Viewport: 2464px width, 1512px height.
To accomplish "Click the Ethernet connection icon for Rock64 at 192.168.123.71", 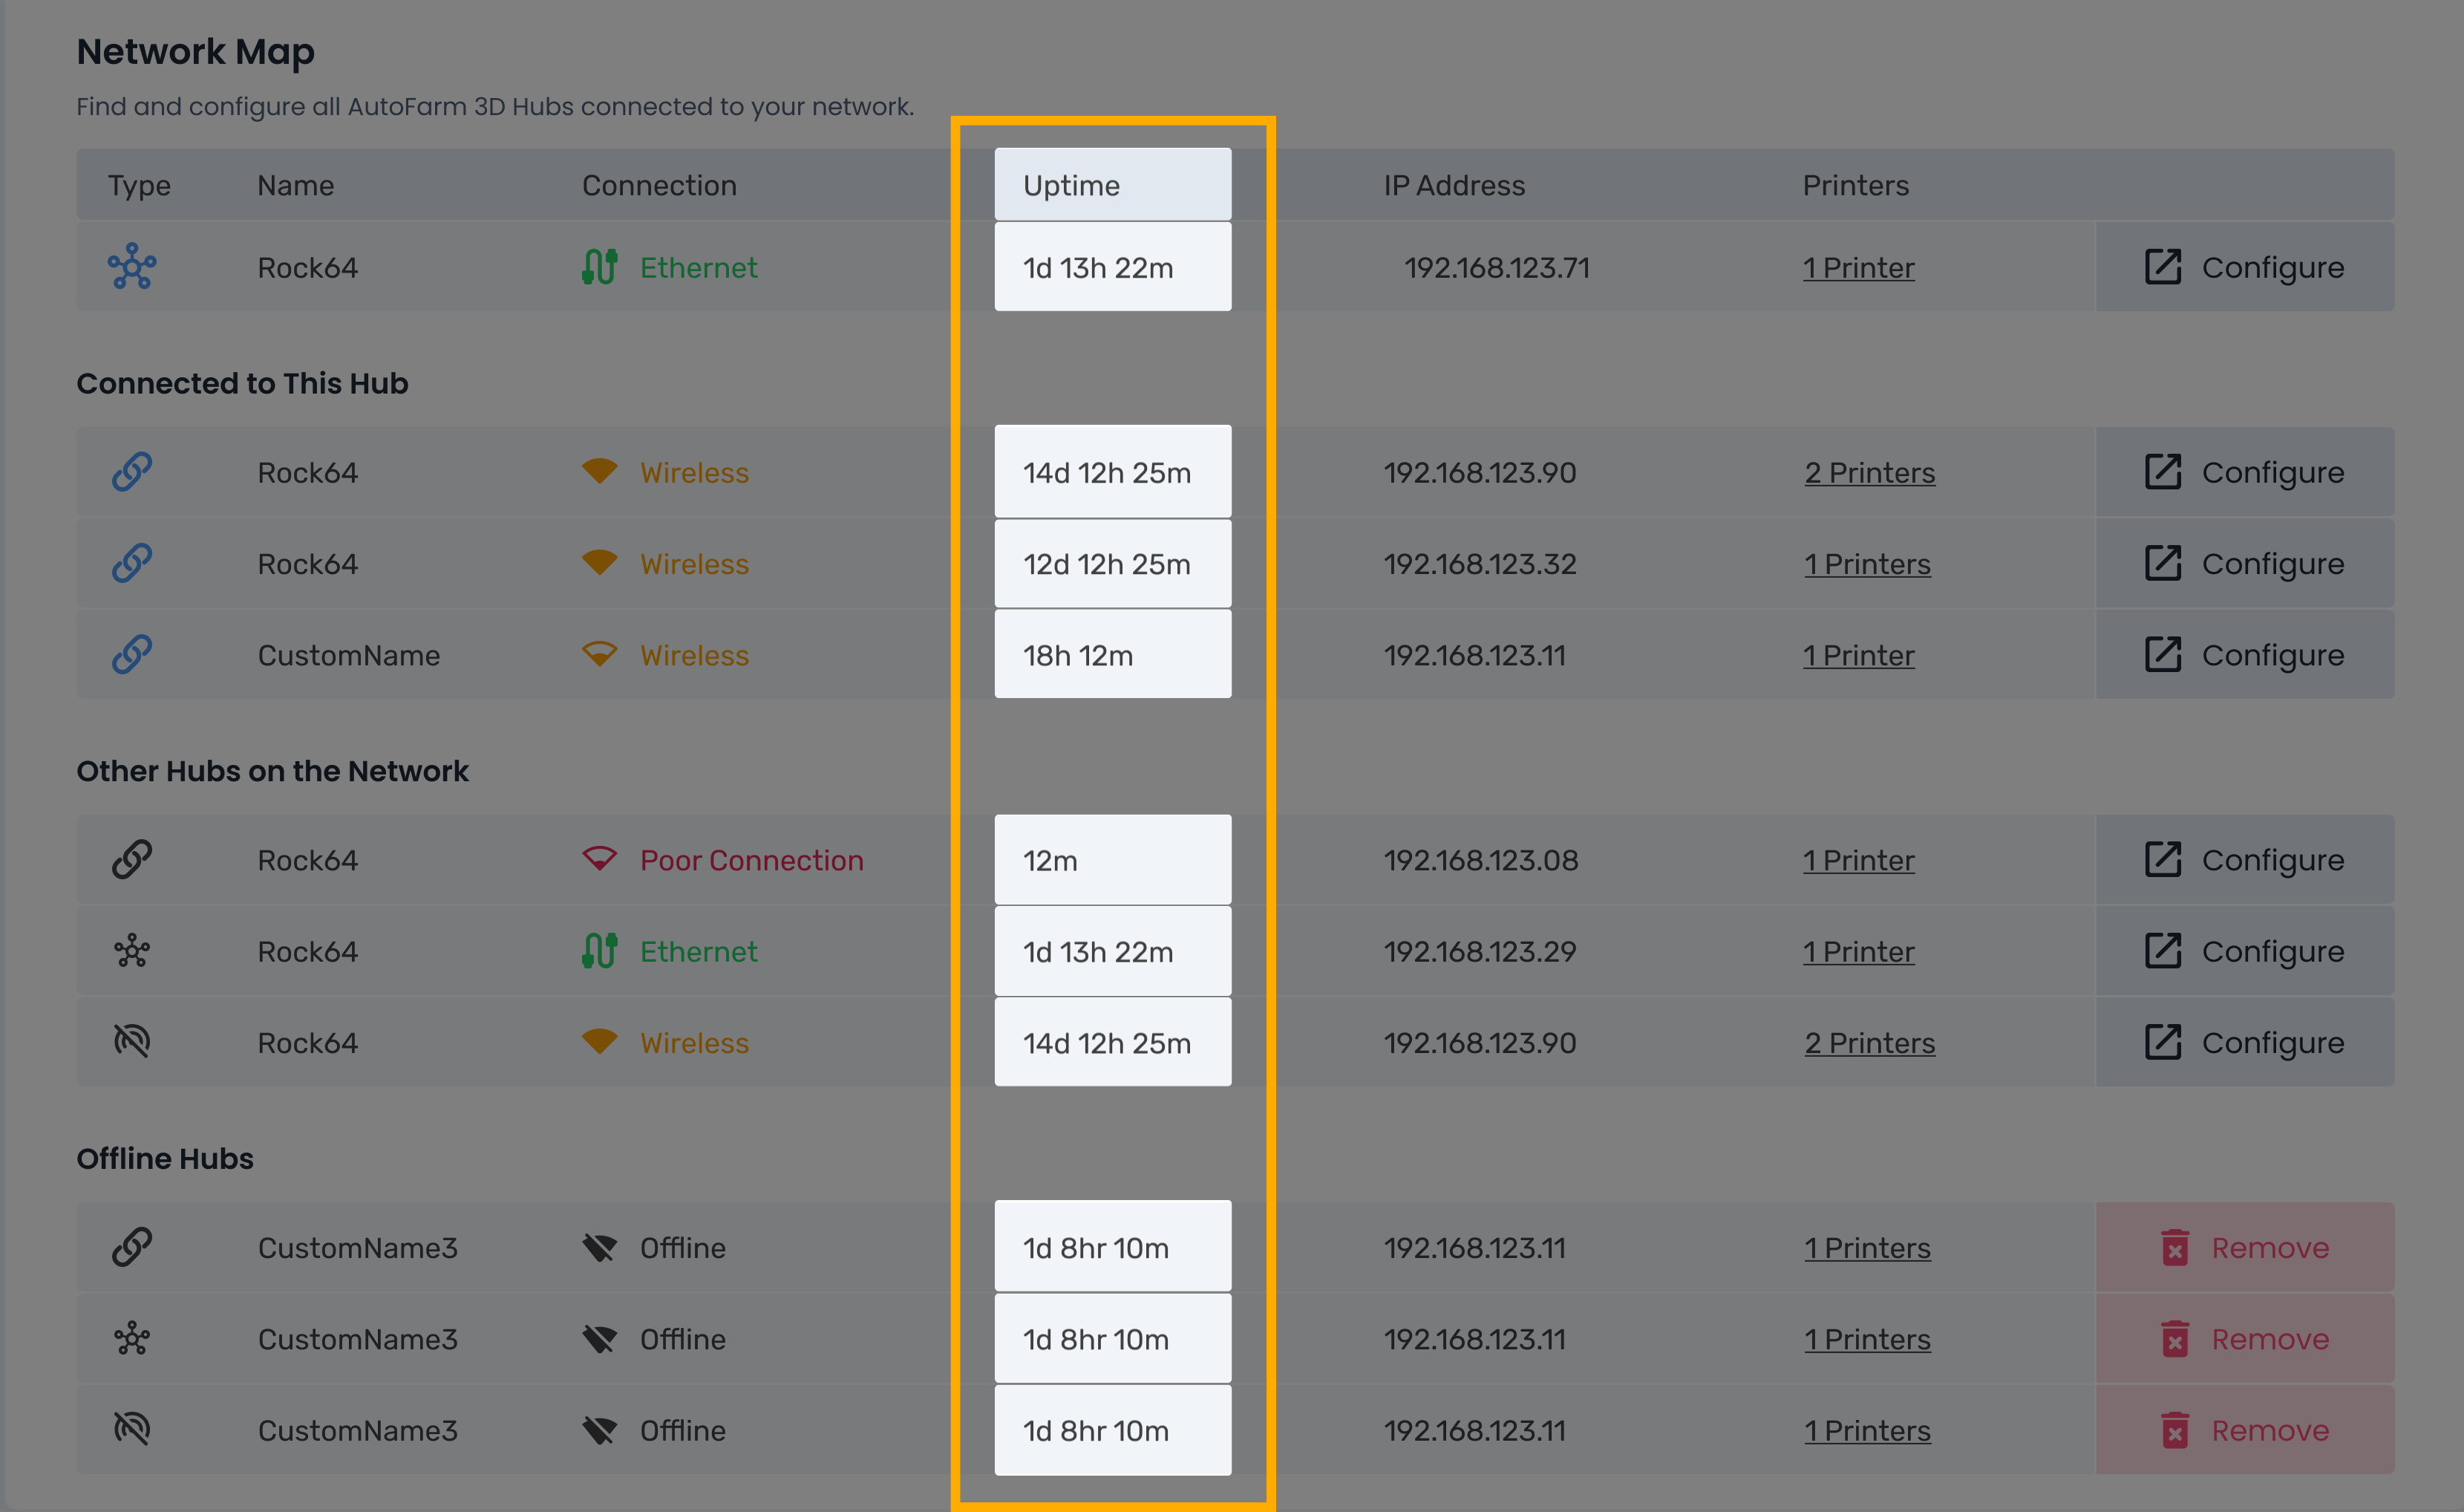I will click(599, 267).
